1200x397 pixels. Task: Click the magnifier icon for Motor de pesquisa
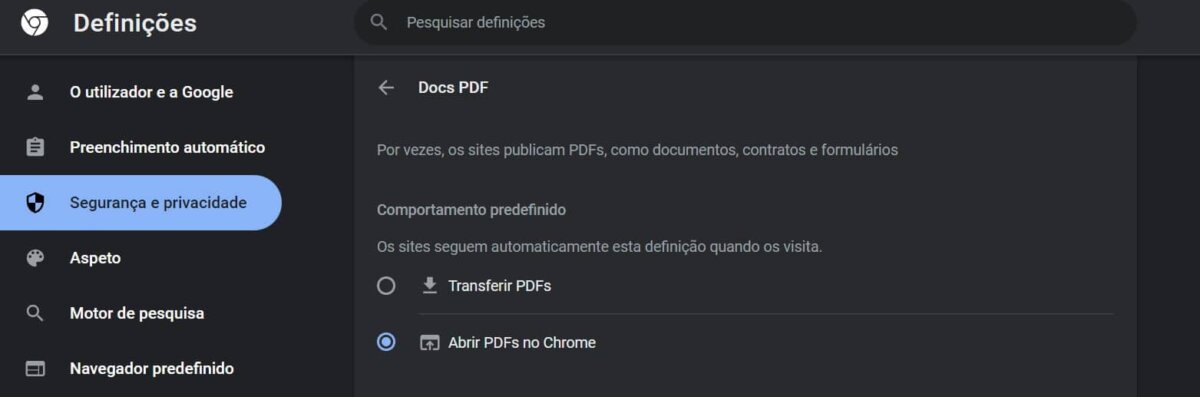pos(35,313)
